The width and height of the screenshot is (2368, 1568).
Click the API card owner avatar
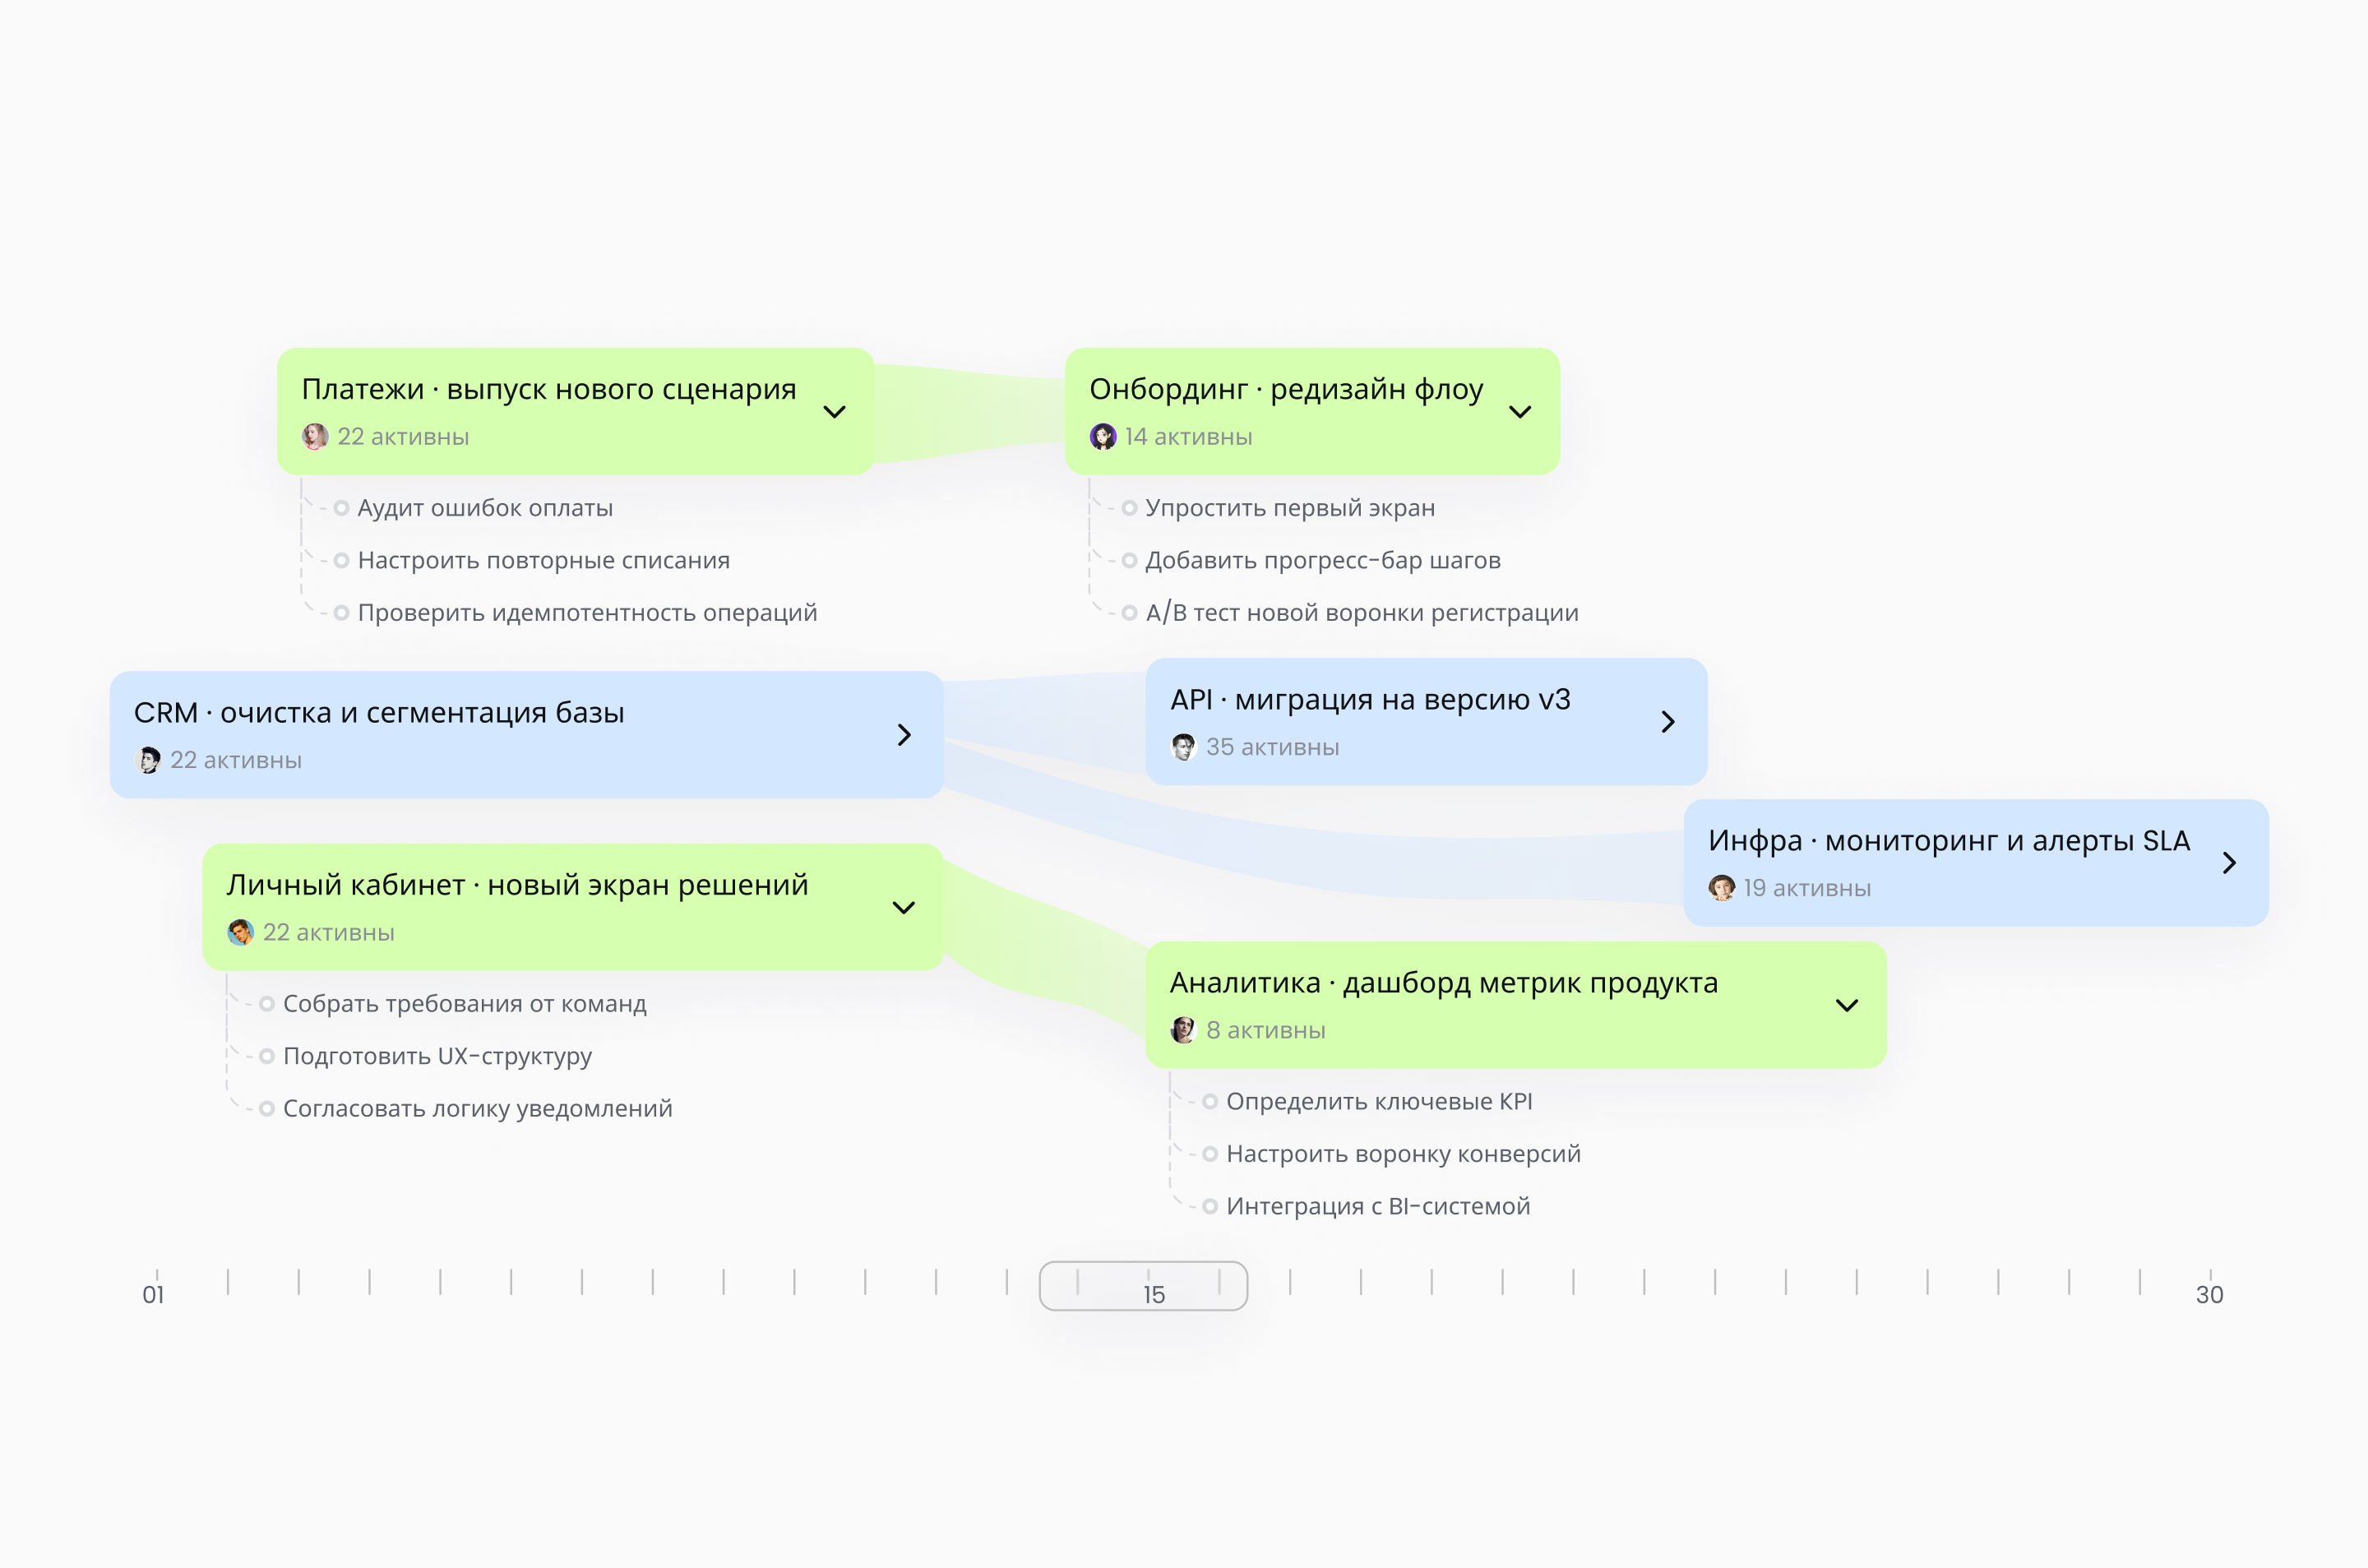click(x=1184, y=747)
